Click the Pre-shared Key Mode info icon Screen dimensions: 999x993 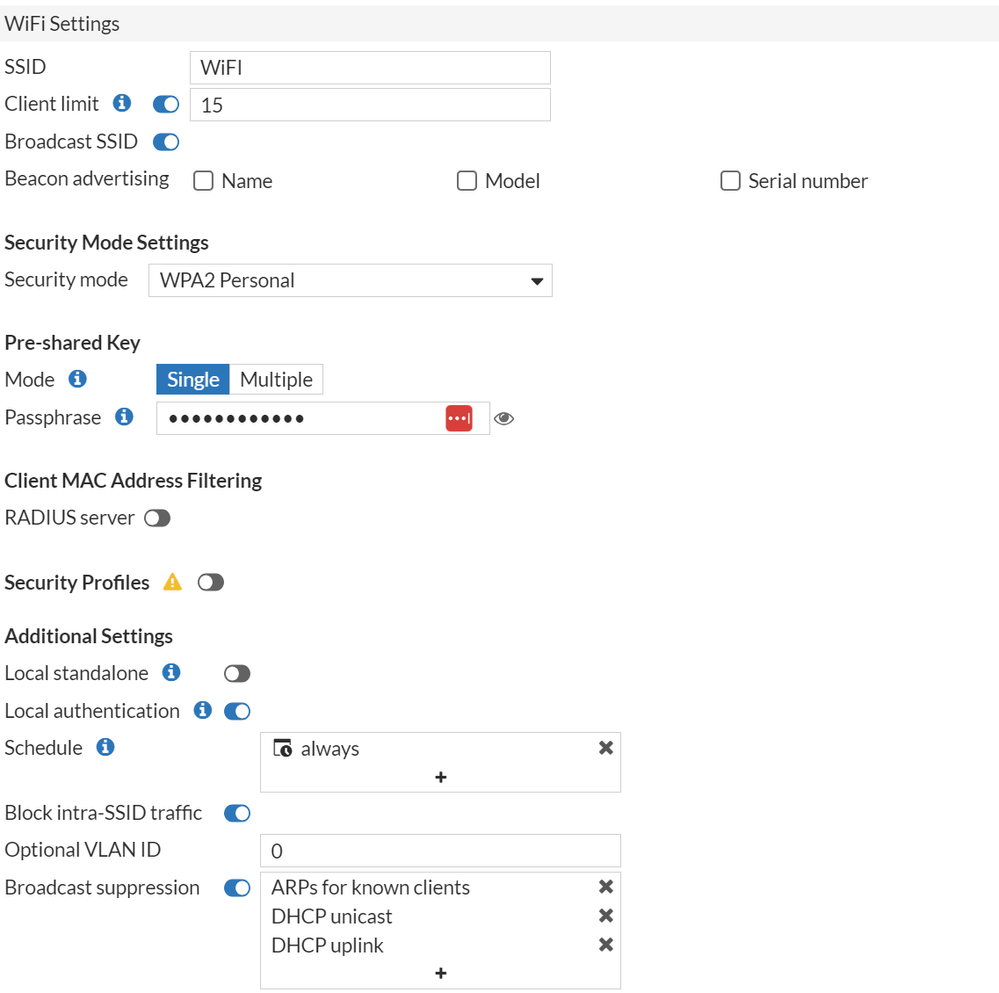[x=77, y=379]
